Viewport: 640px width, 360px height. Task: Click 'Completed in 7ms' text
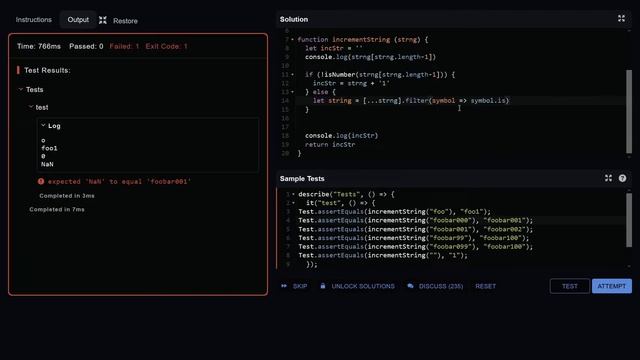pos(57,209)
